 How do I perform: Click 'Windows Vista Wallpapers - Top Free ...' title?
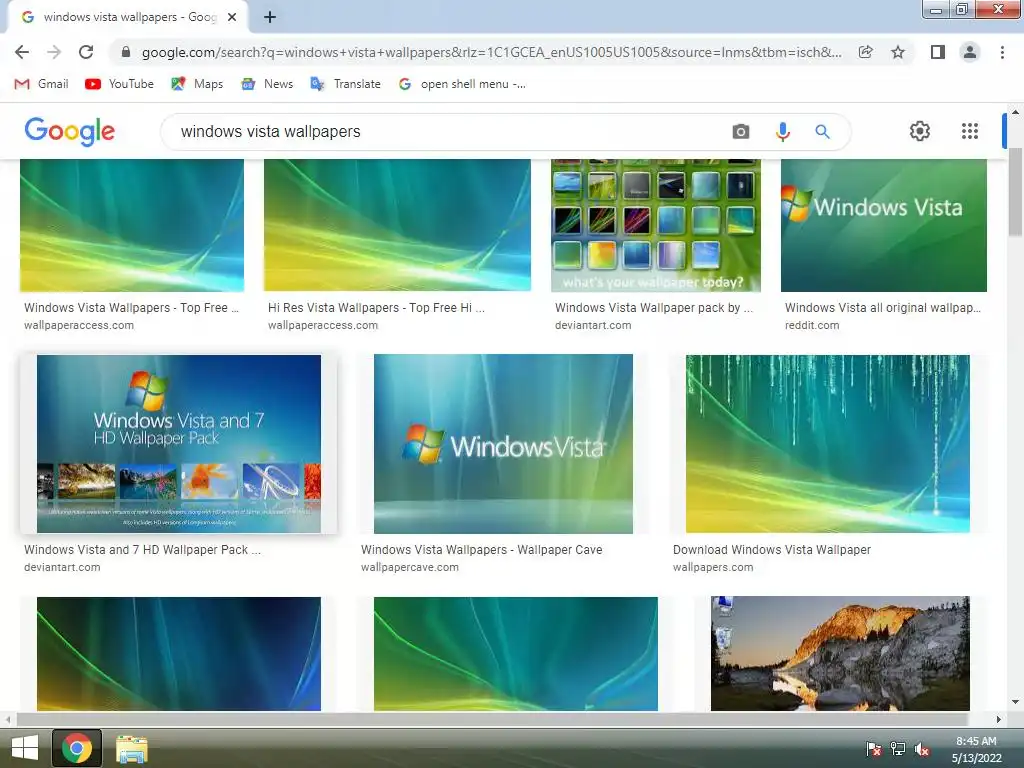[131, 308]
